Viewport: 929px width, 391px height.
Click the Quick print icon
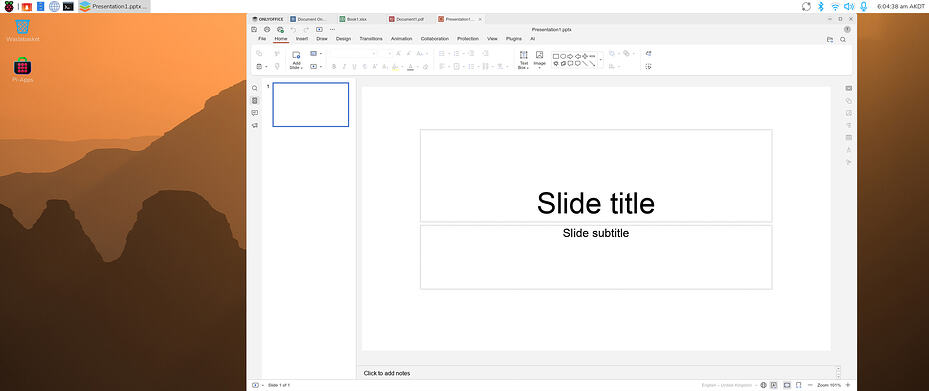[x=280, y=29]
